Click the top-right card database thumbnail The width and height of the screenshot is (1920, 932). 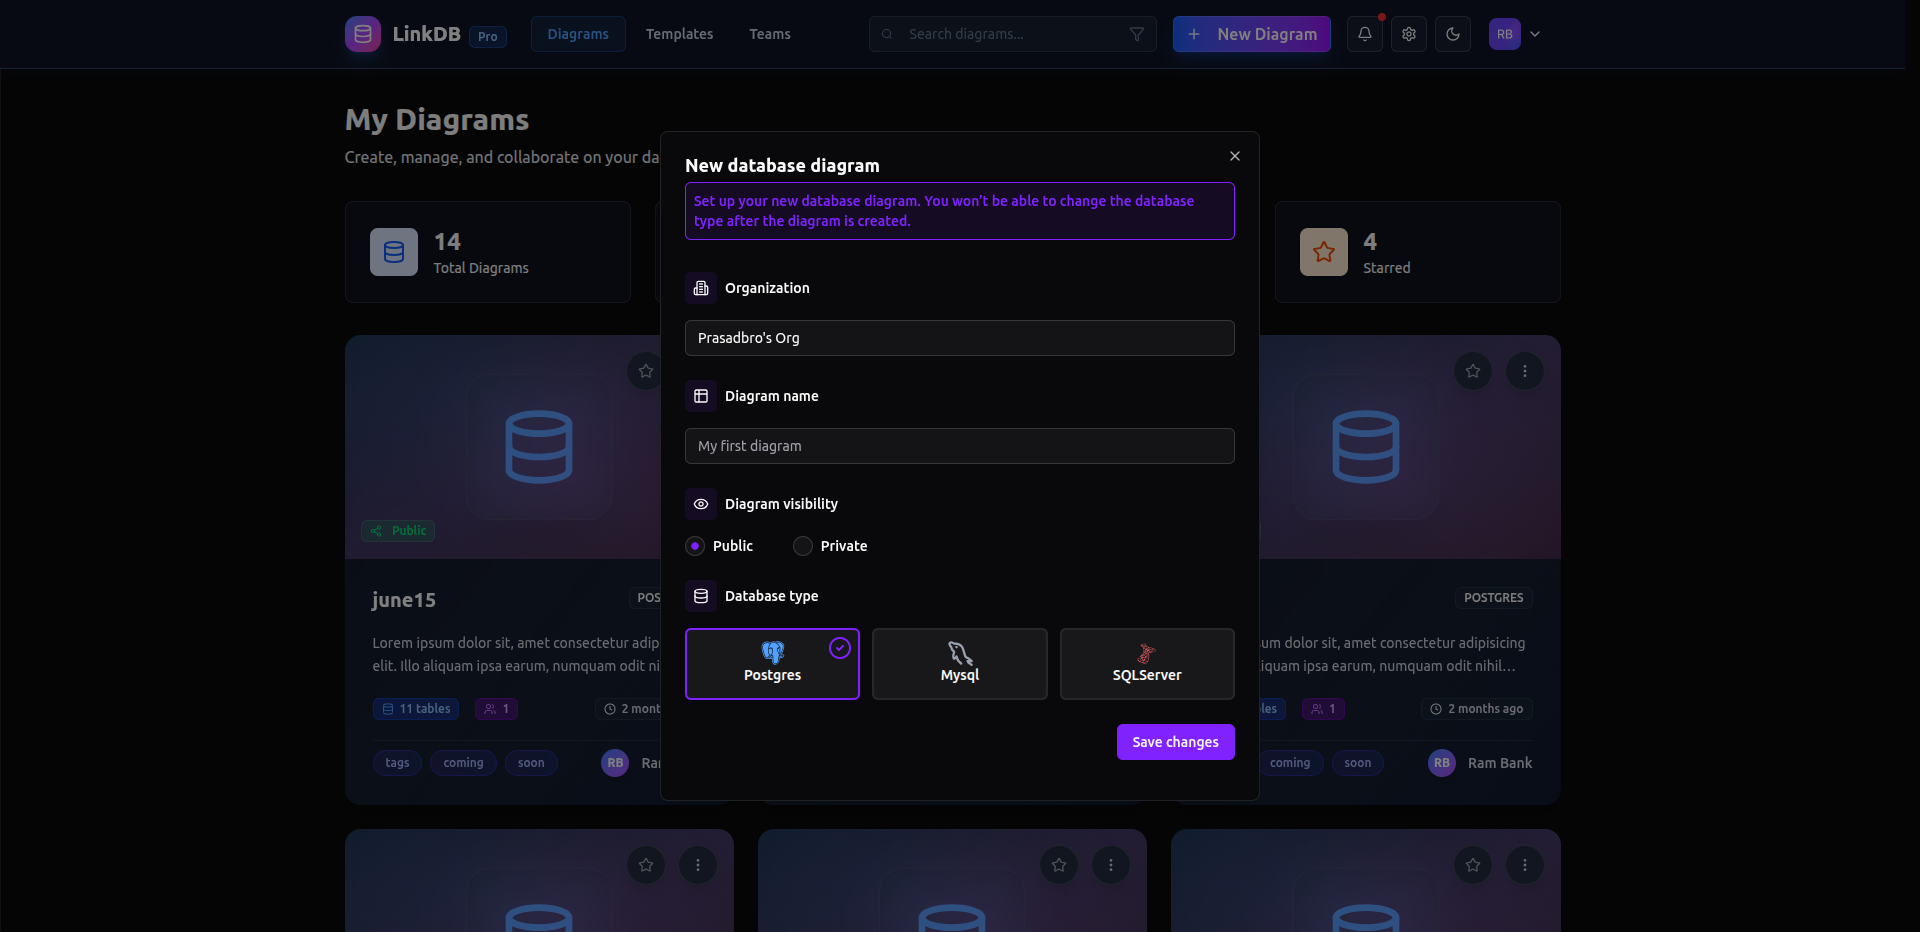(x=1366, y=447)
